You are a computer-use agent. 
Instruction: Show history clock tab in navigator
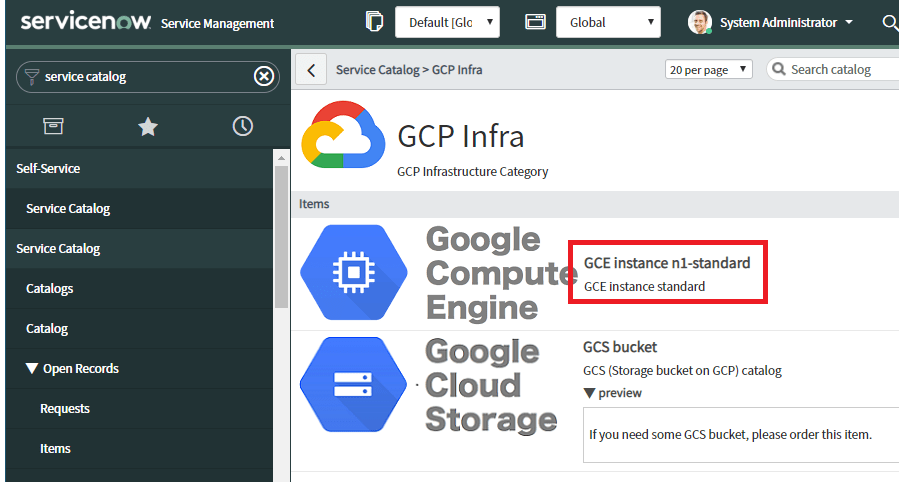[x=243, y=126]
